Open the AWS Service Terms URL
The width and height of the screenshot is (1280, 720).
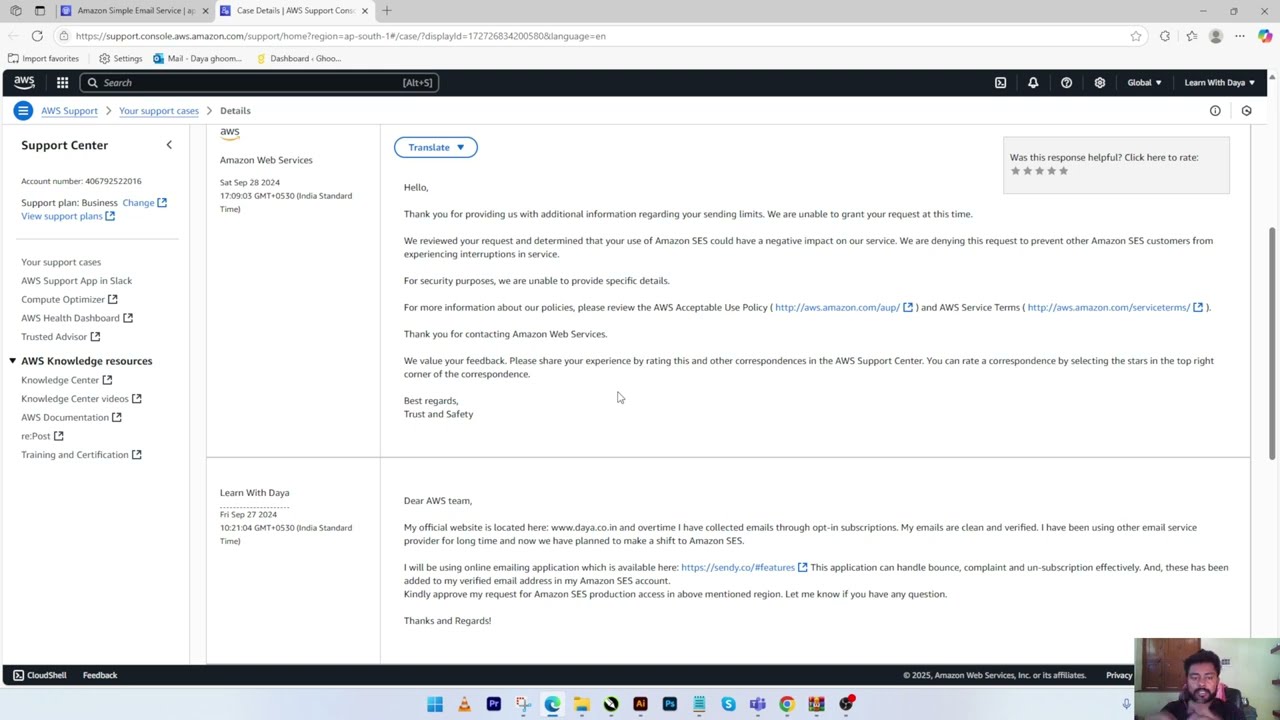pyautogui.click(x=1115, y=307)
